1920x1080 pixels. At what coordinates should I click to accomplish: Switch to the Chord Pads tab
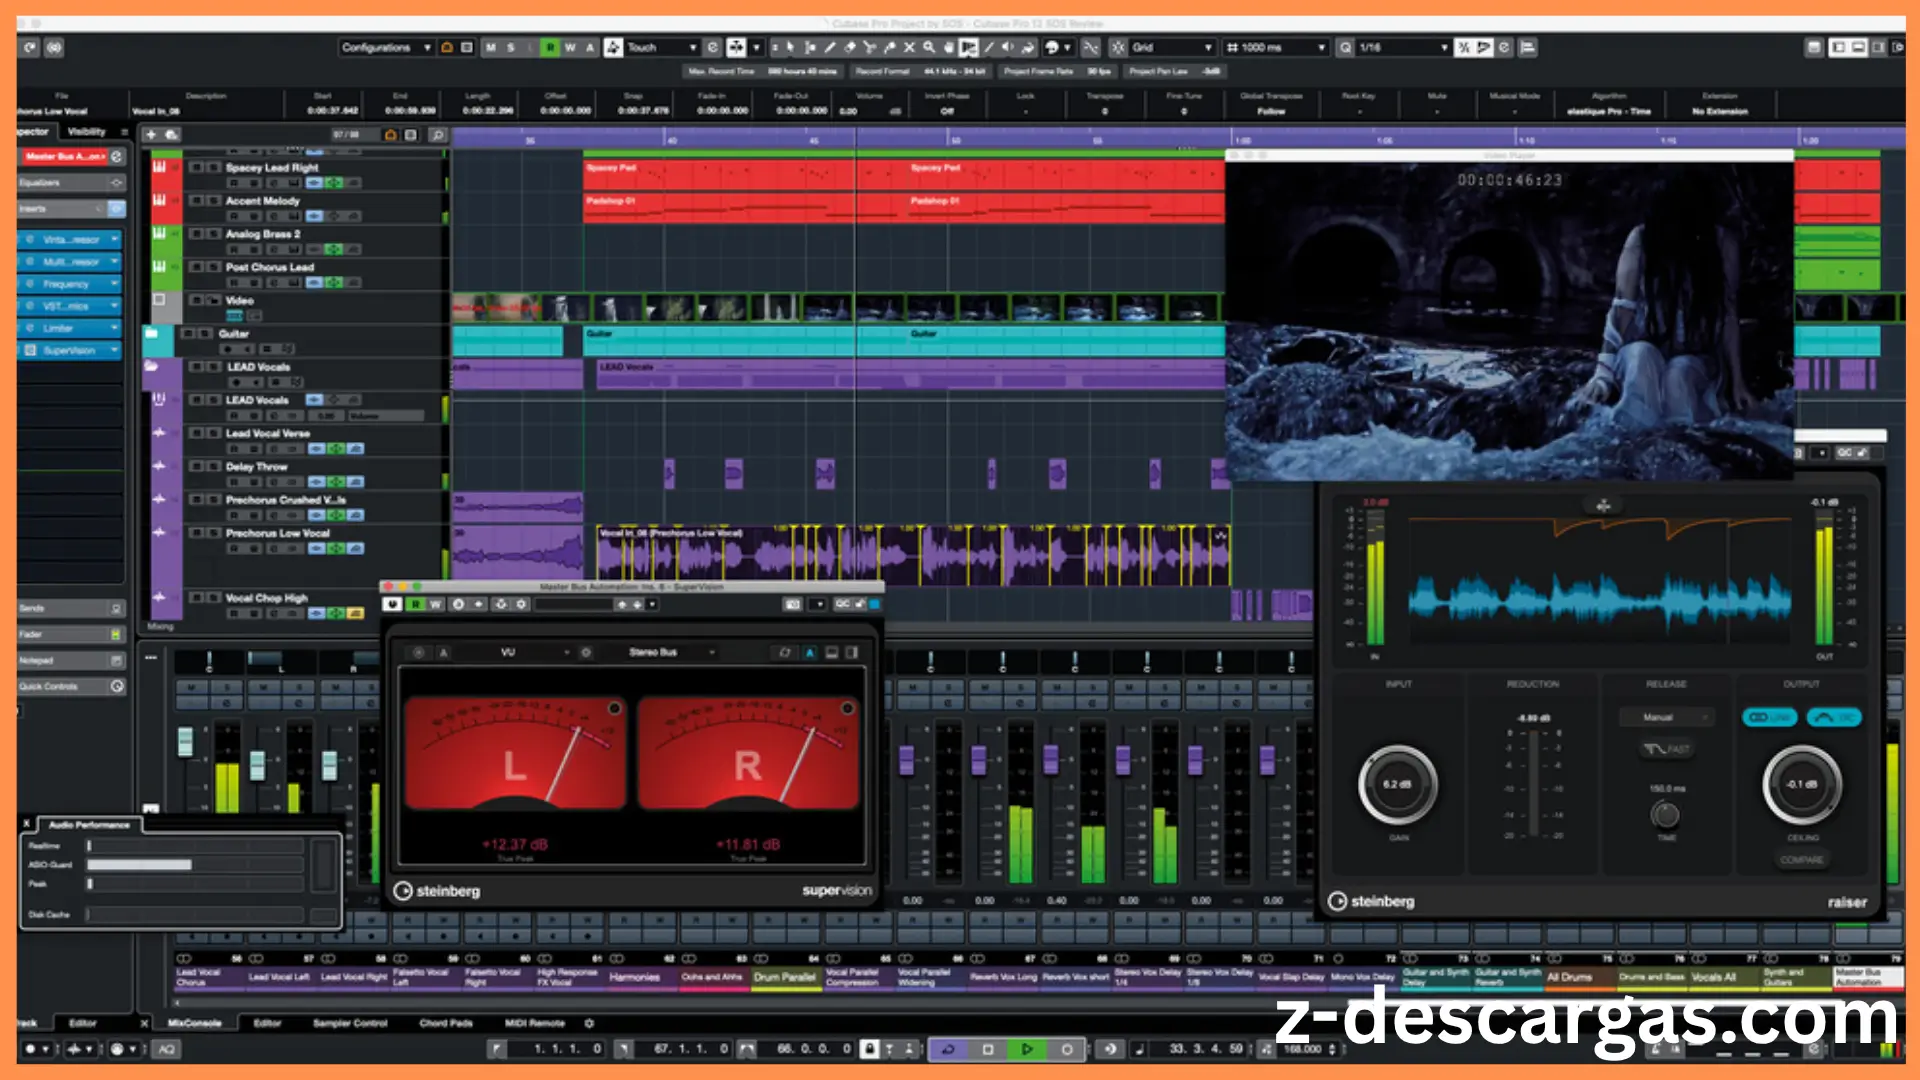[446, 1023]
